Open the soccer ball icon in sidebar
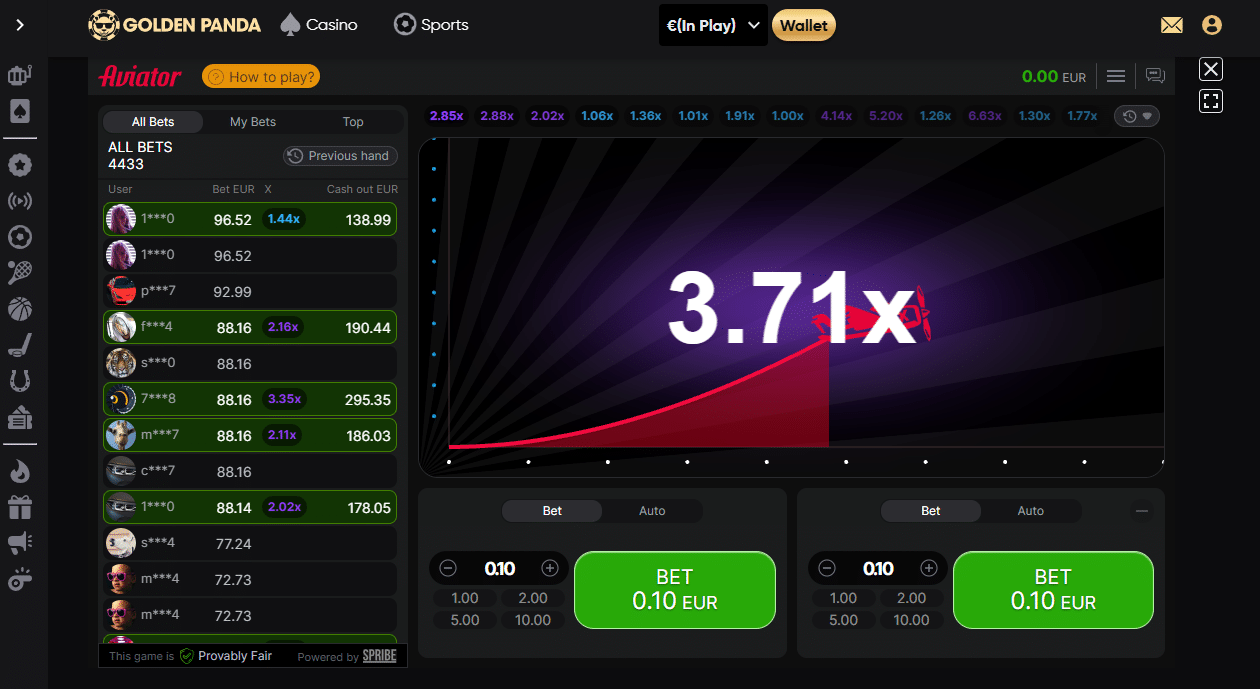 20,237
